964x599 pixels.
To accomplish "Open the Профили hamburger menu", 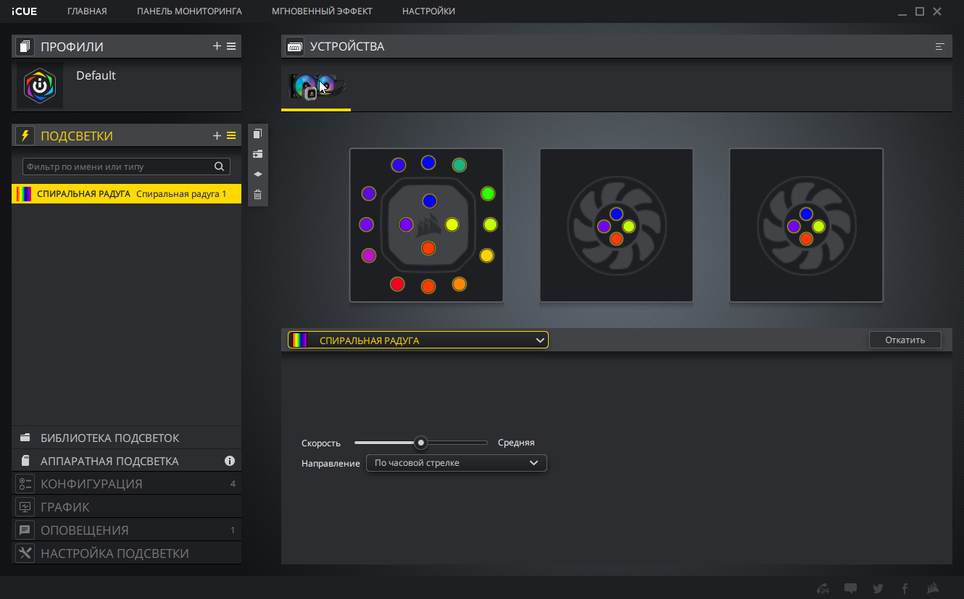I will click(231, 46).
